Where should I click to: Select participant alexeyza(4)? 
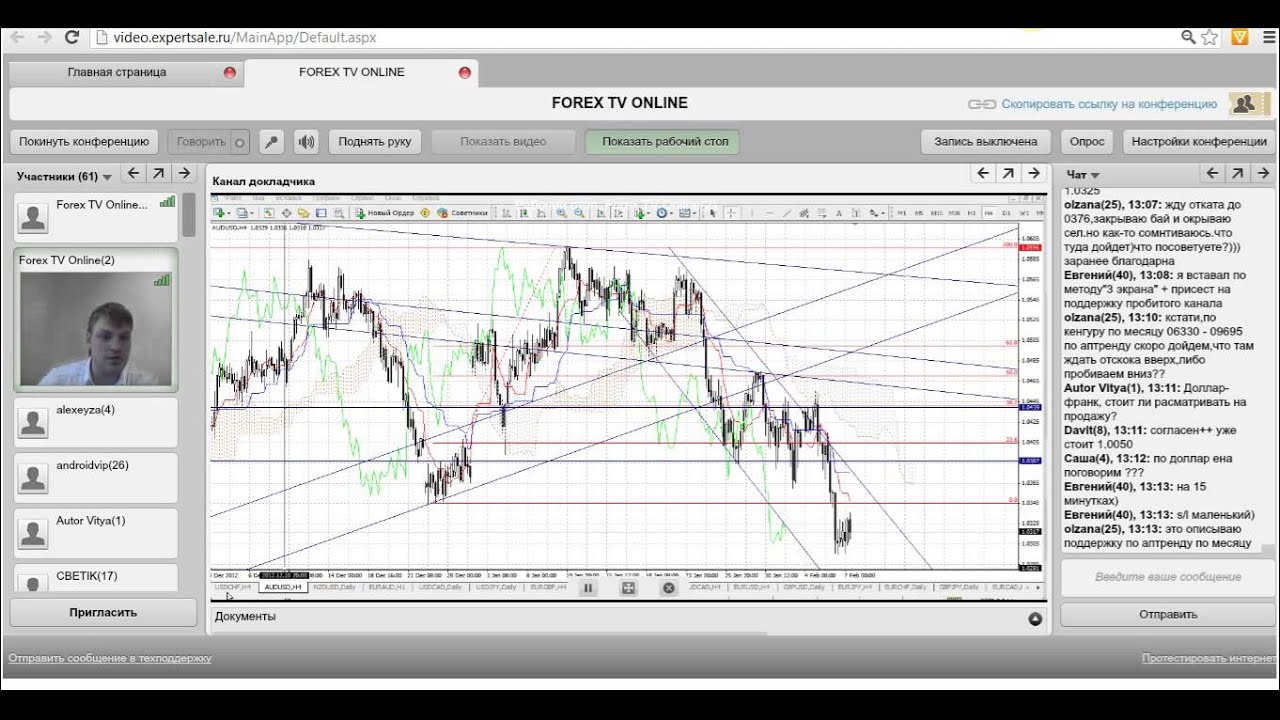96,421
